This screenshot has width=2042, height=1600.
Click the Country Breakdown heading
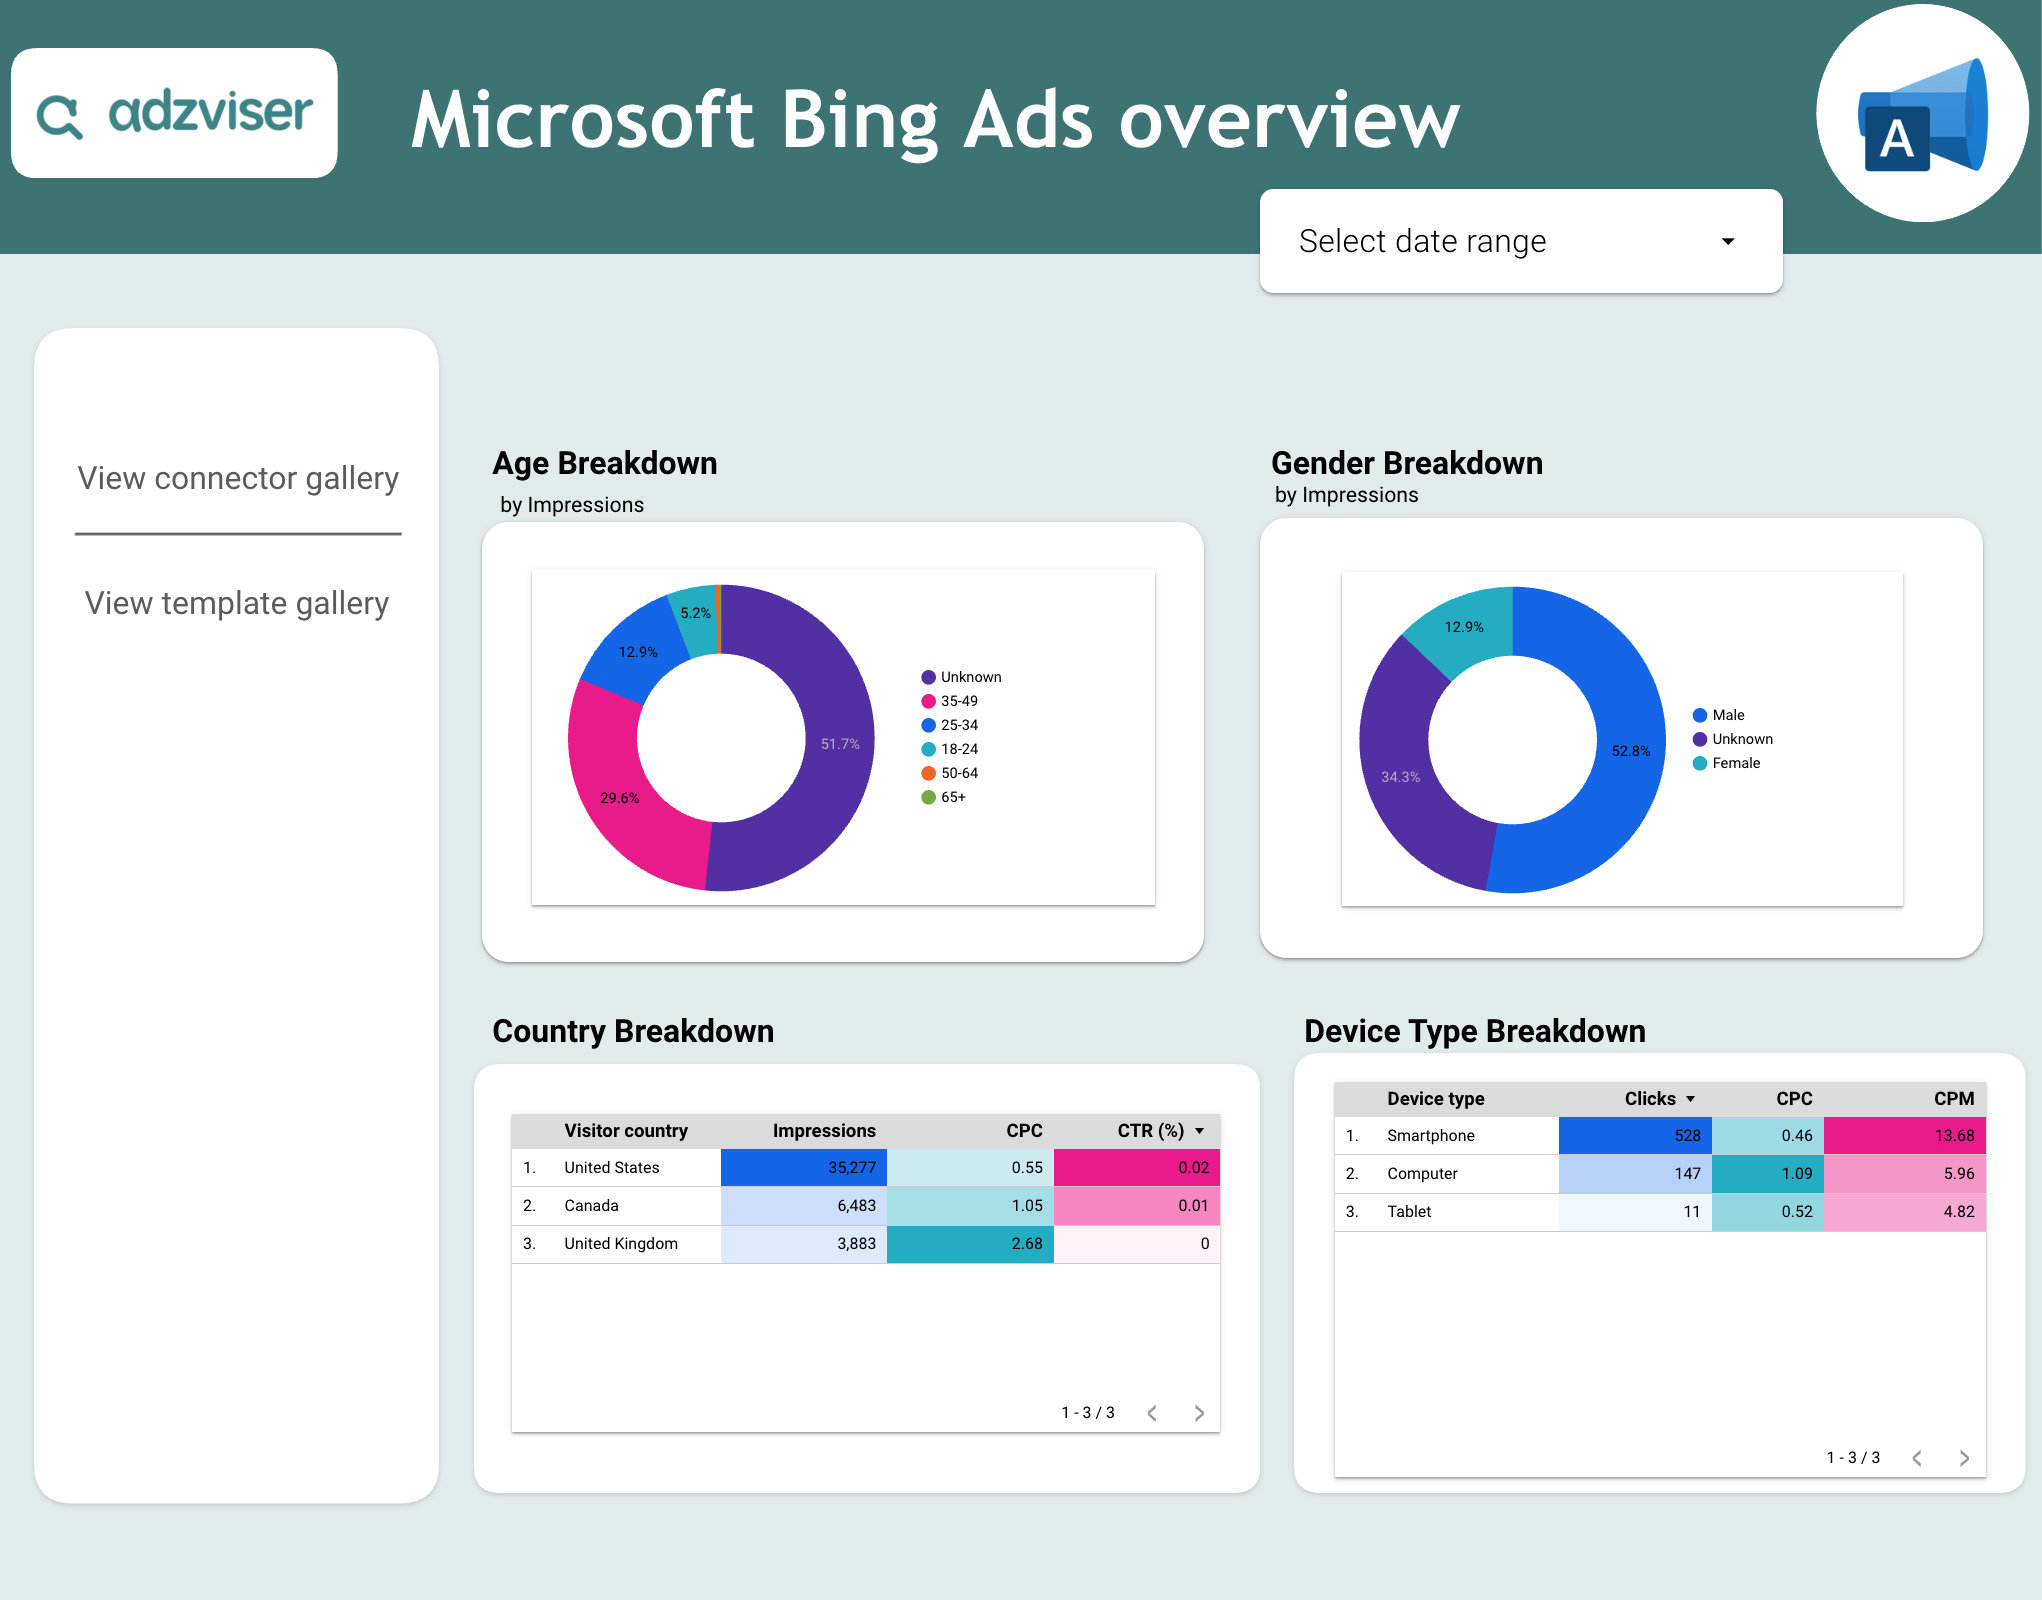(x=633, y=1031)
